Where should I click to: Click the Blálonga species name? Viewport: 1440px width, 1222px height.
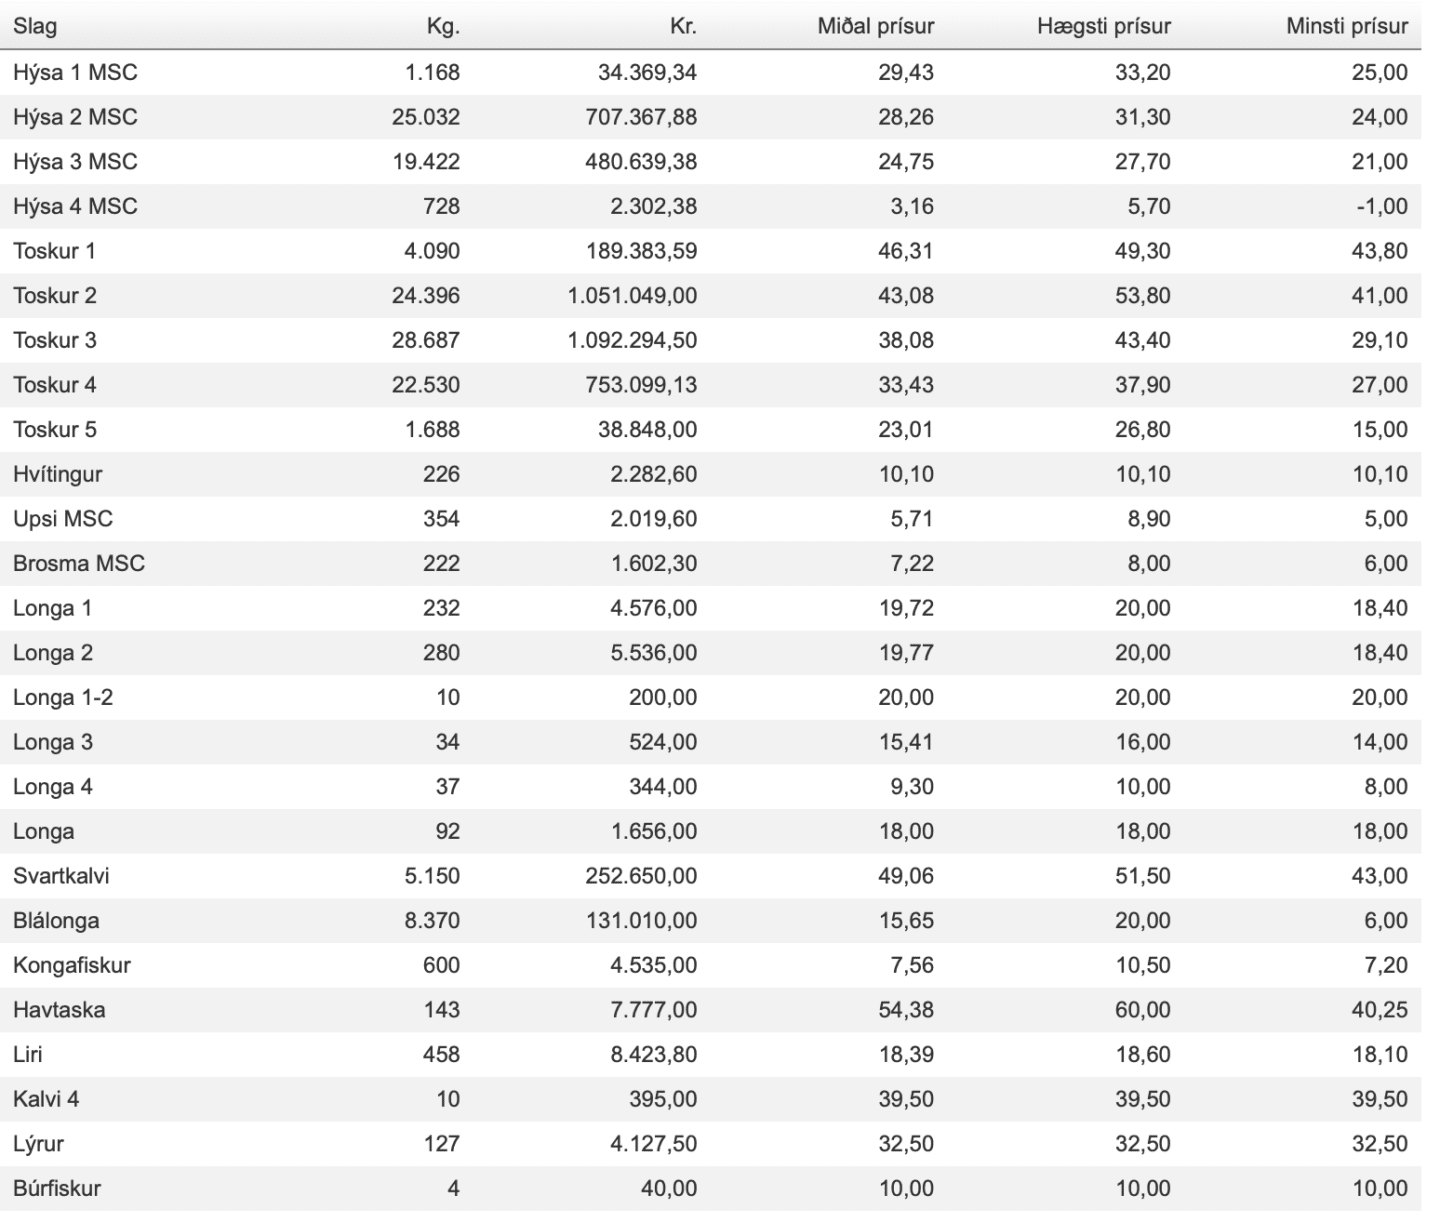click(56, 920)
